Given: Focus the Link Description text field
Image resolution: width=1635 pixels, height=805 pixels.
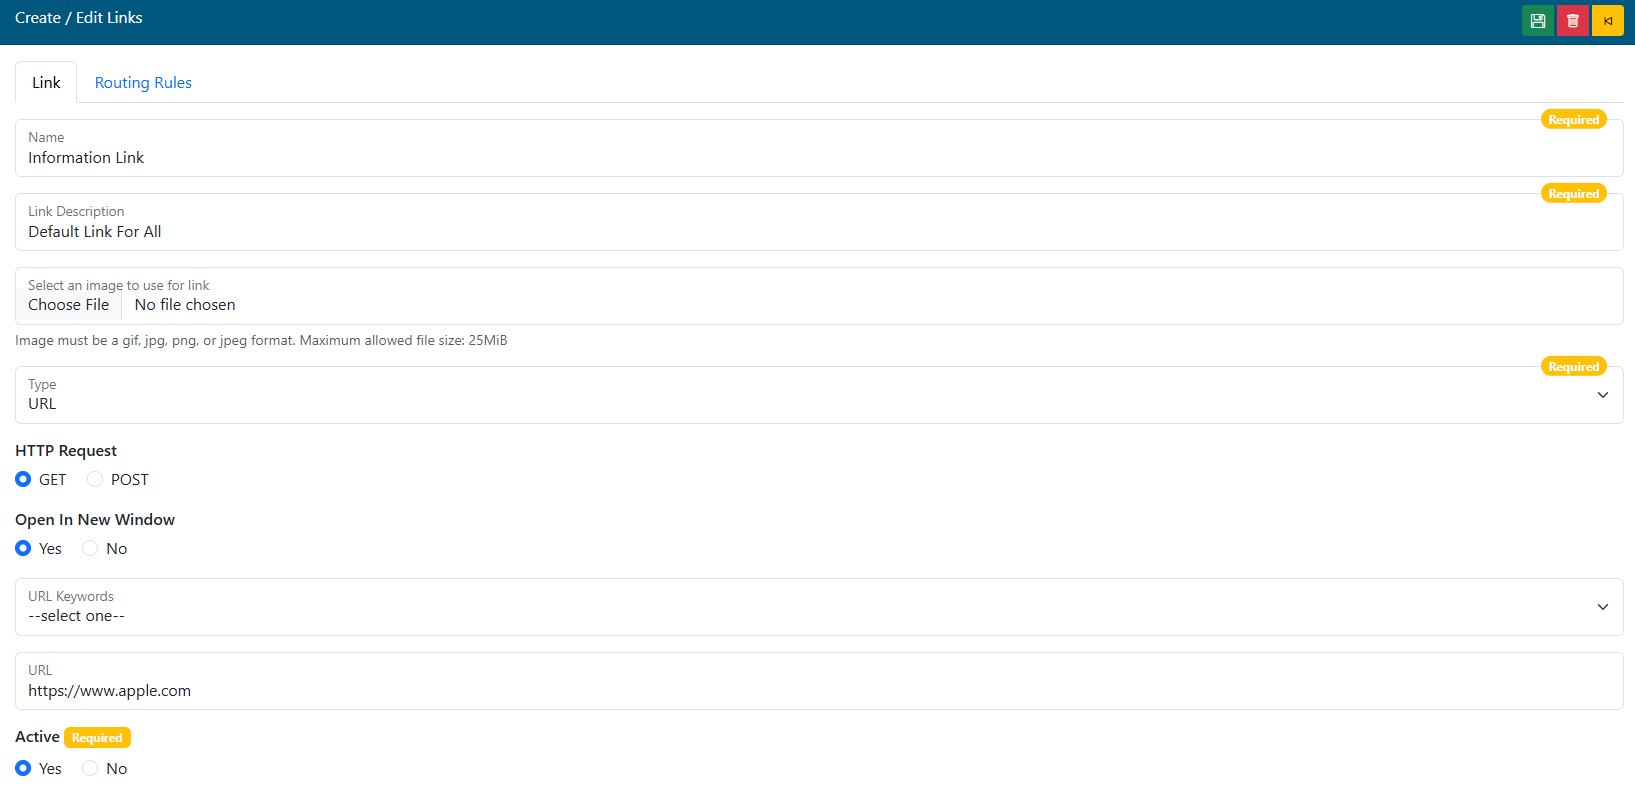Looking at the screenshot, I should tap(818, 232).
